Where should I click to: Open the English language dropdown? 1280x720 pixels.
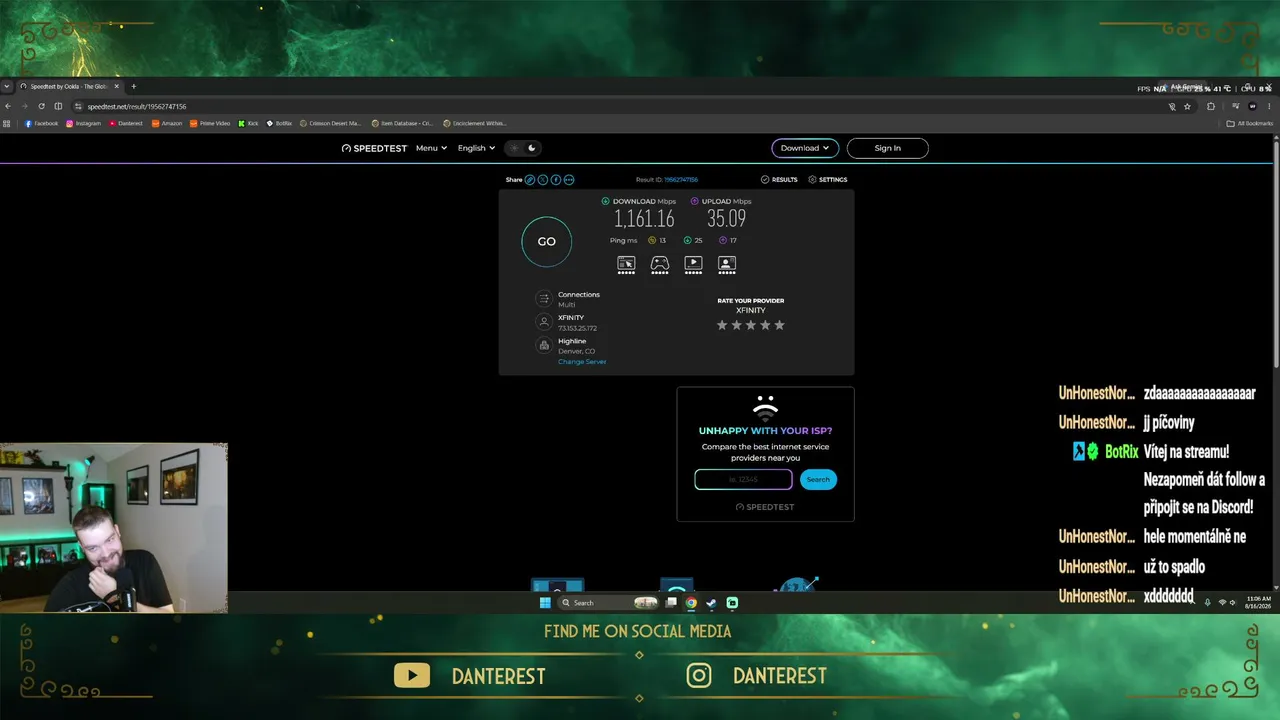(x=476, y=148)
